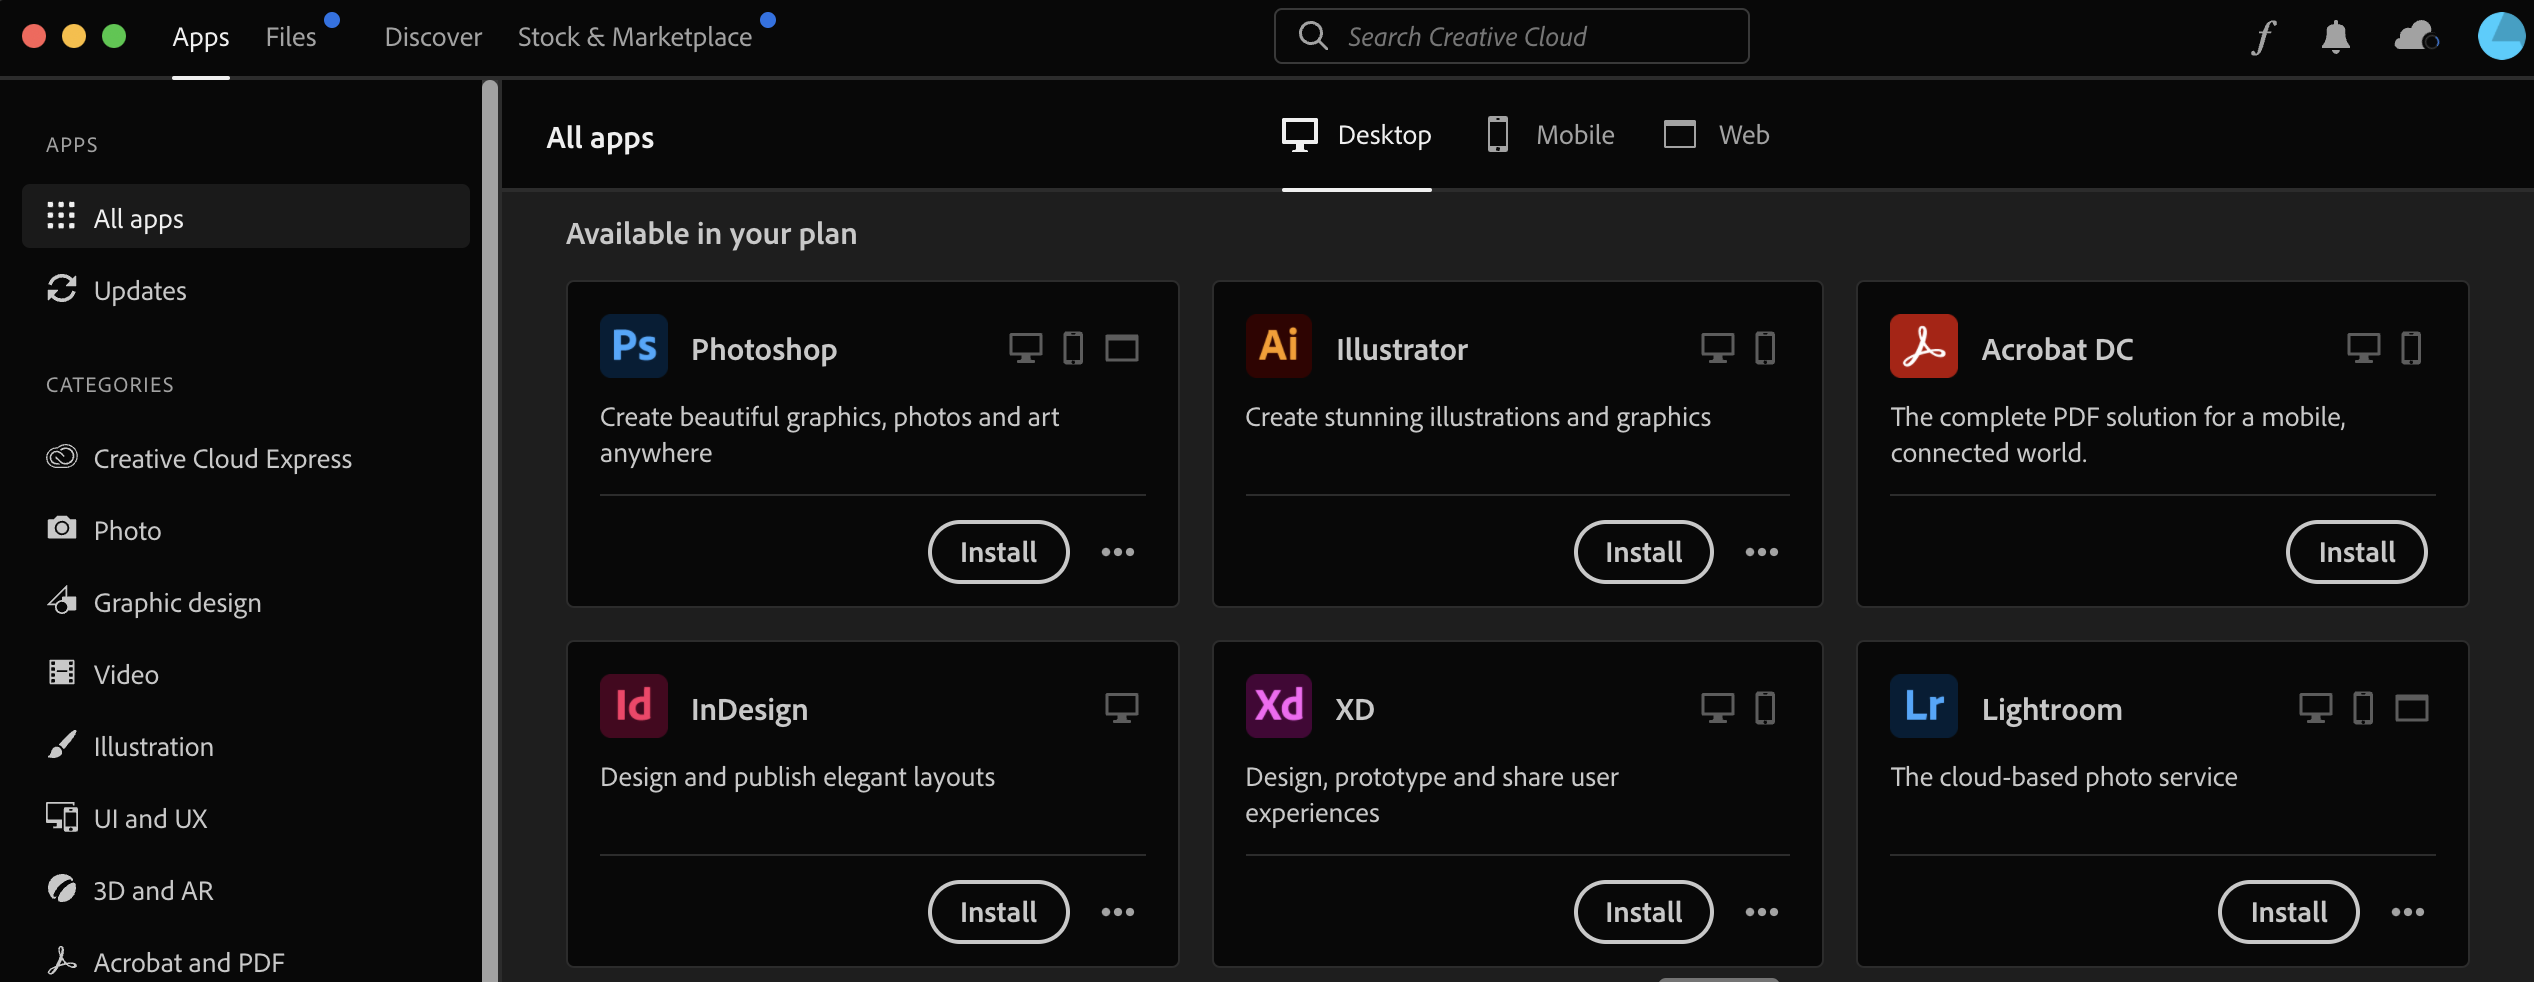This screenshot has height=982, width=2534.
Task: Click the XD app icon
Action: pos(1279,706)
